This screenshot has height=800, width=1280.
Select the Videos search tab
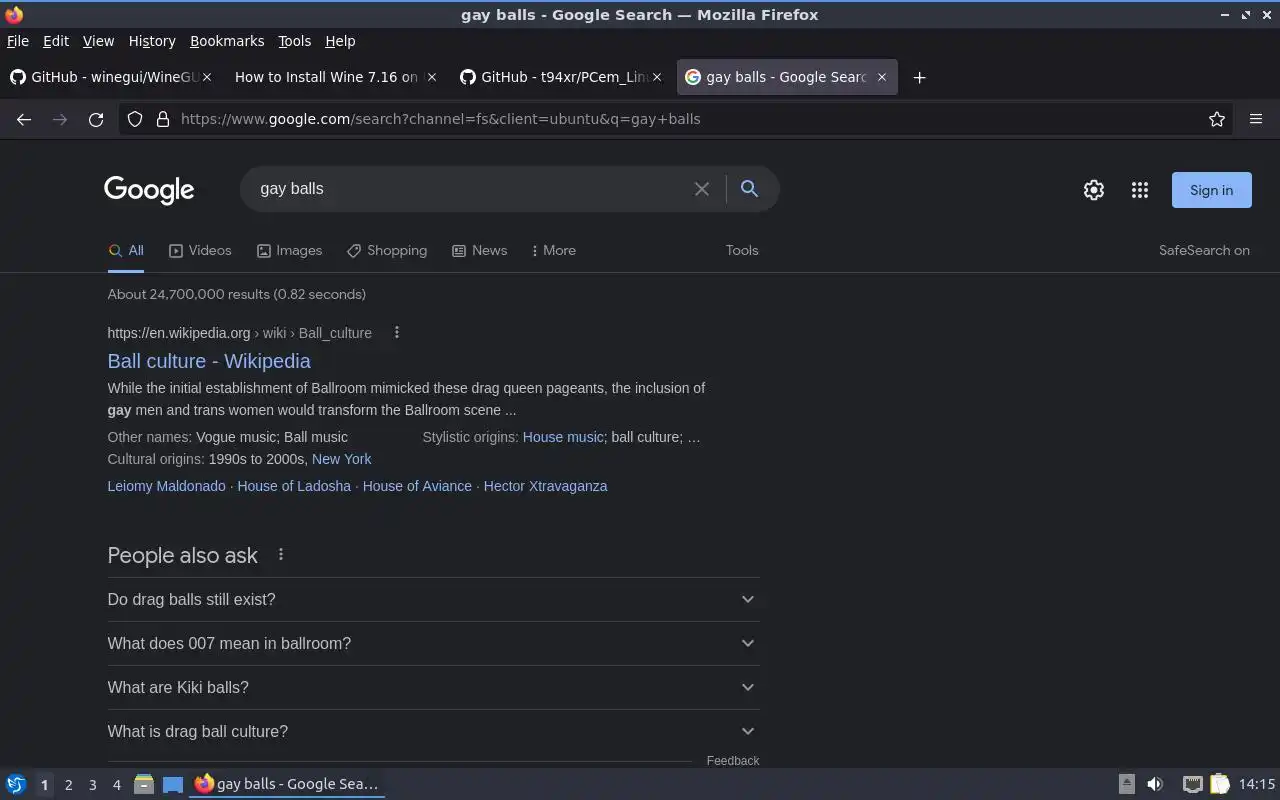tap(200, 250)
